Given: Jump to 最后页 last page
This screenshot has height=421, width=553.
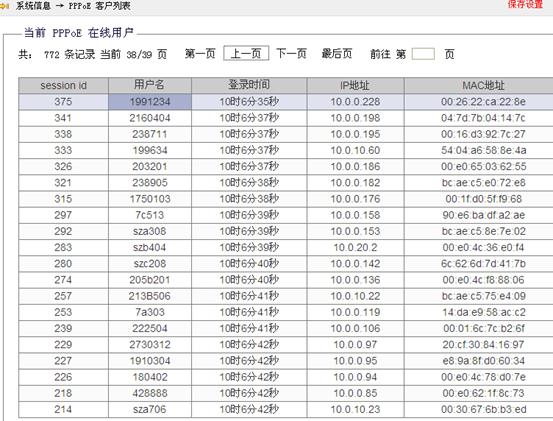Looking at the screenshot, I should point(337,54).
